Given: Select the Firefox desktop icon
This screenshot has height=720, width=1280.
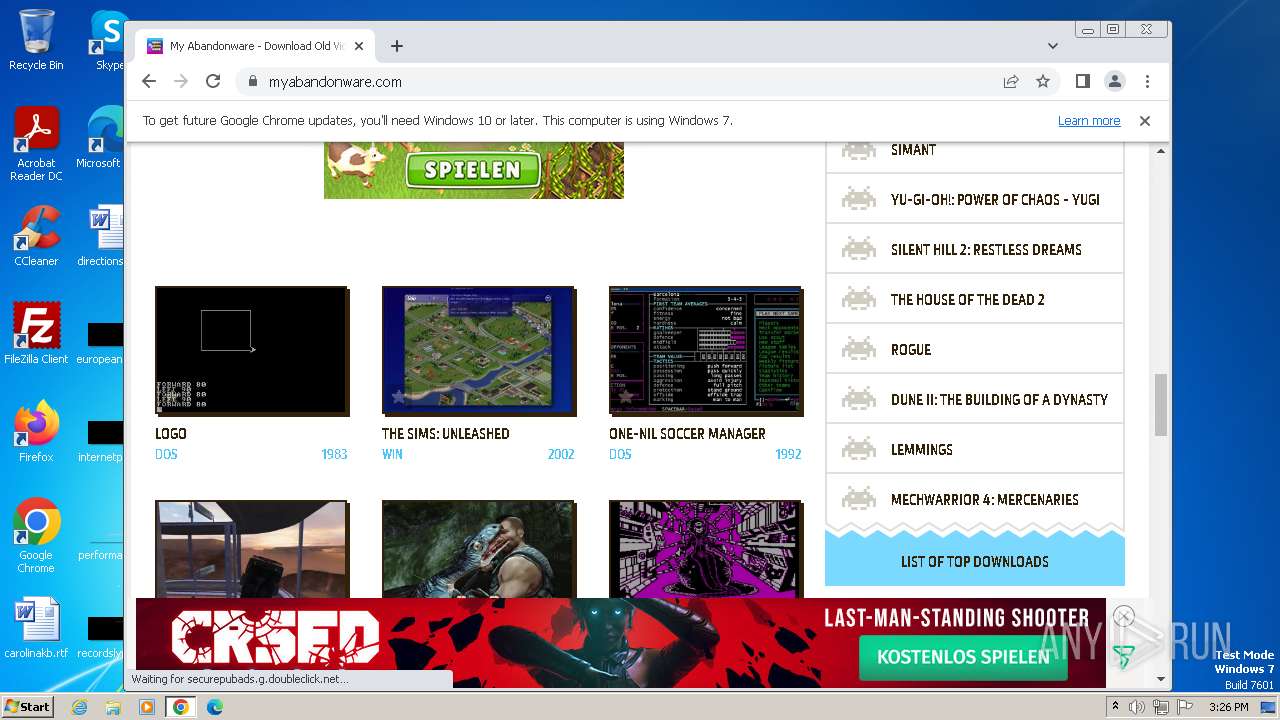Looking at the screenshot, I should 36,432.
